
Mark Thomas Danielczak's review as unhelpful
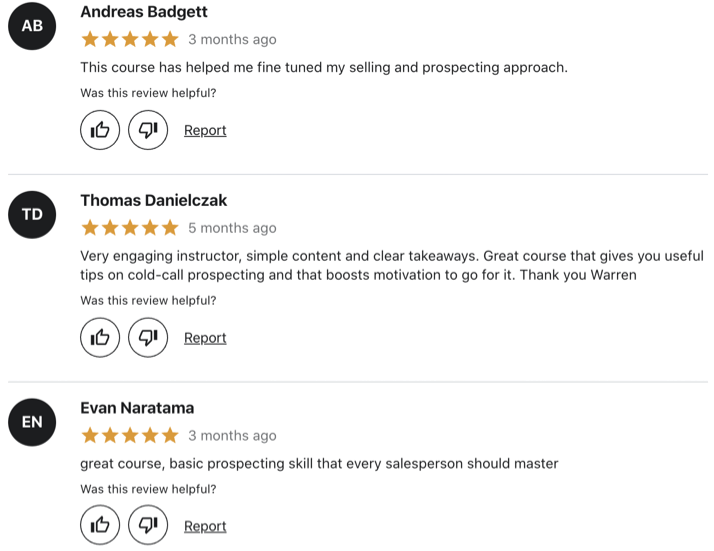tap(148, 337)
